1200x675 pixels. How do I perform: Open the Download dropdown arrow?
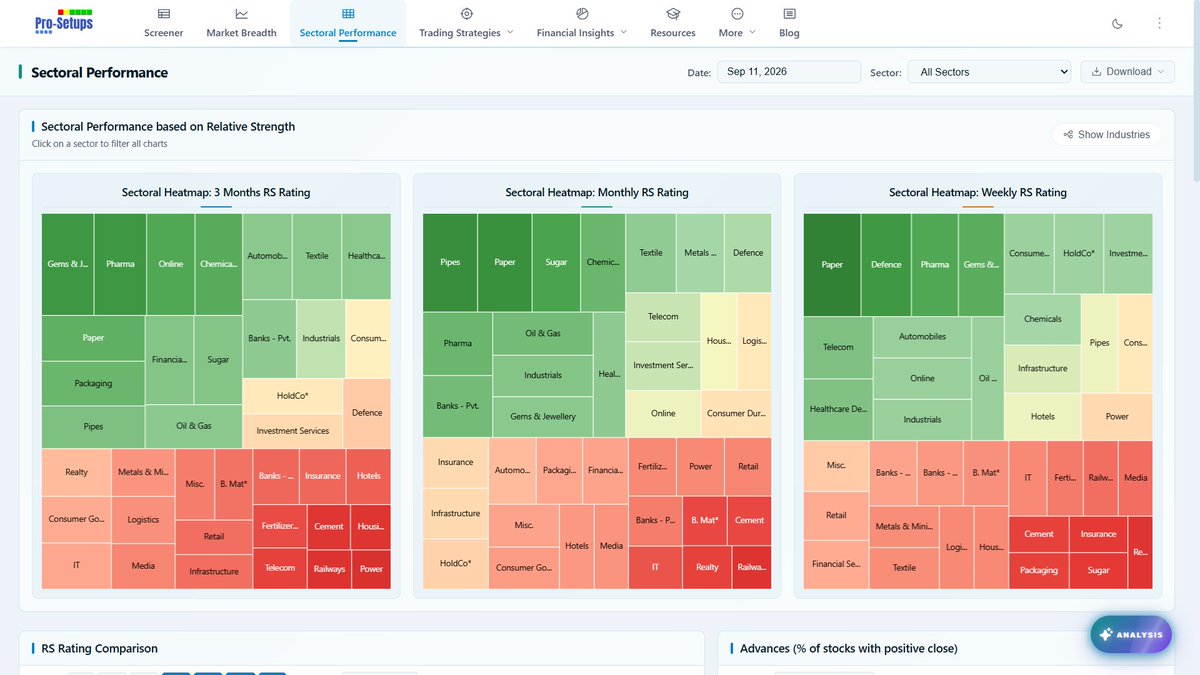[1162, 72]
